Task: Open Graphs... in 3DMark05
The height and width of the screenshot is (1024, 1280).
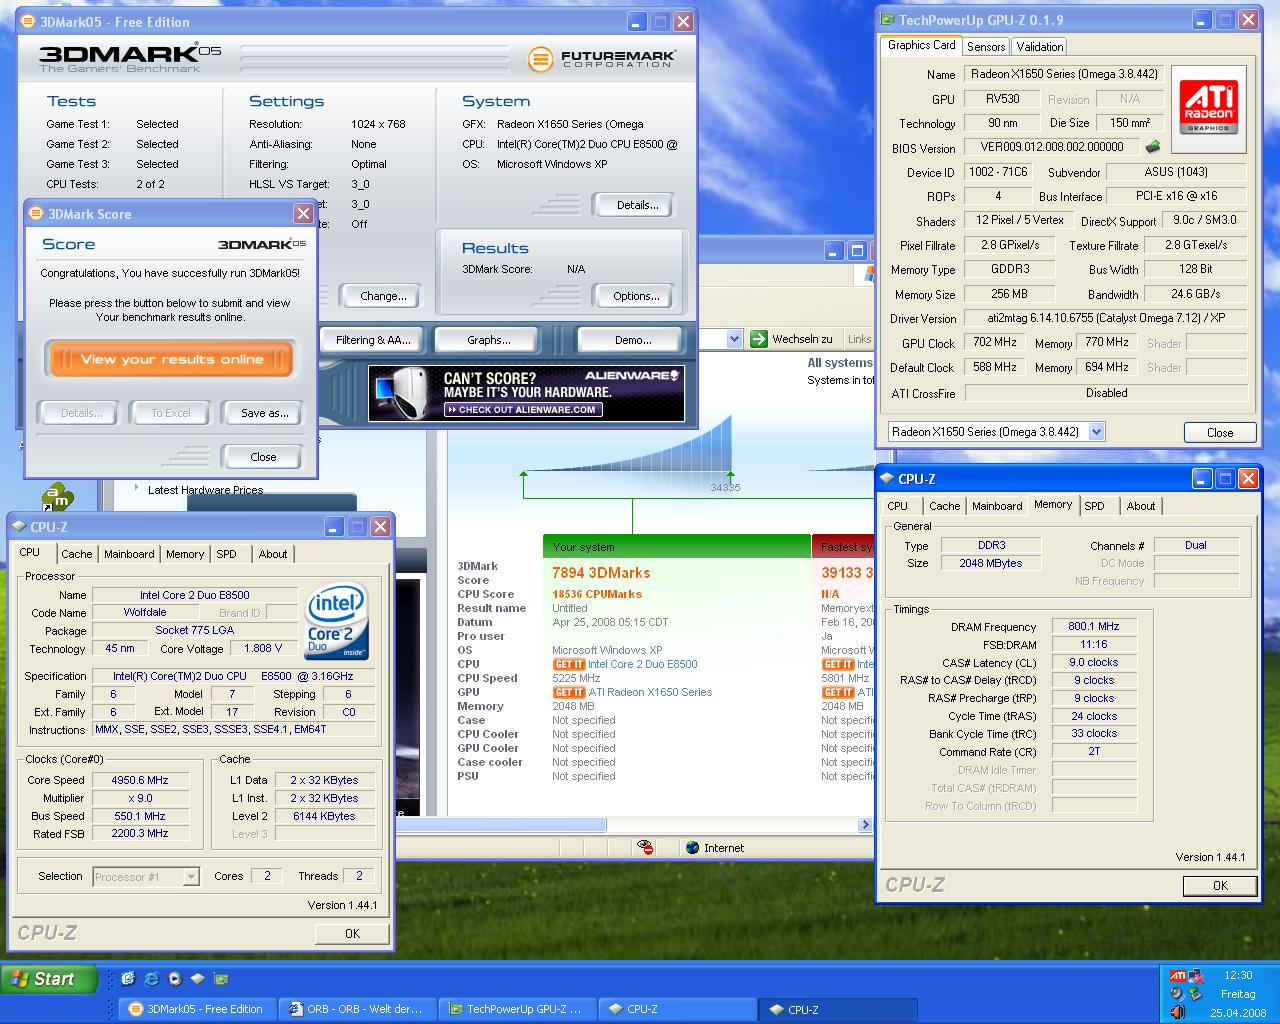Action: coord(489,340)
